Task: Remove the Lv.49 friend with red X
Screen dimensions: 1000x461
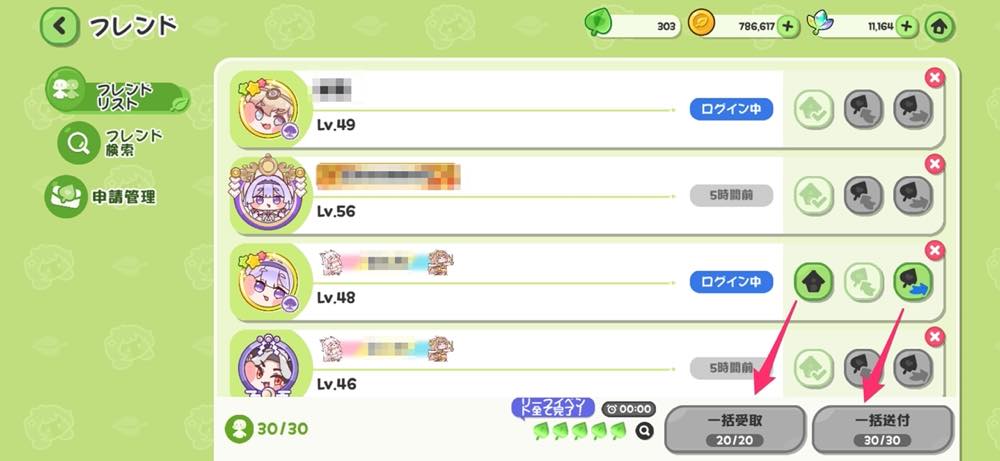Action: coord(935,78)
